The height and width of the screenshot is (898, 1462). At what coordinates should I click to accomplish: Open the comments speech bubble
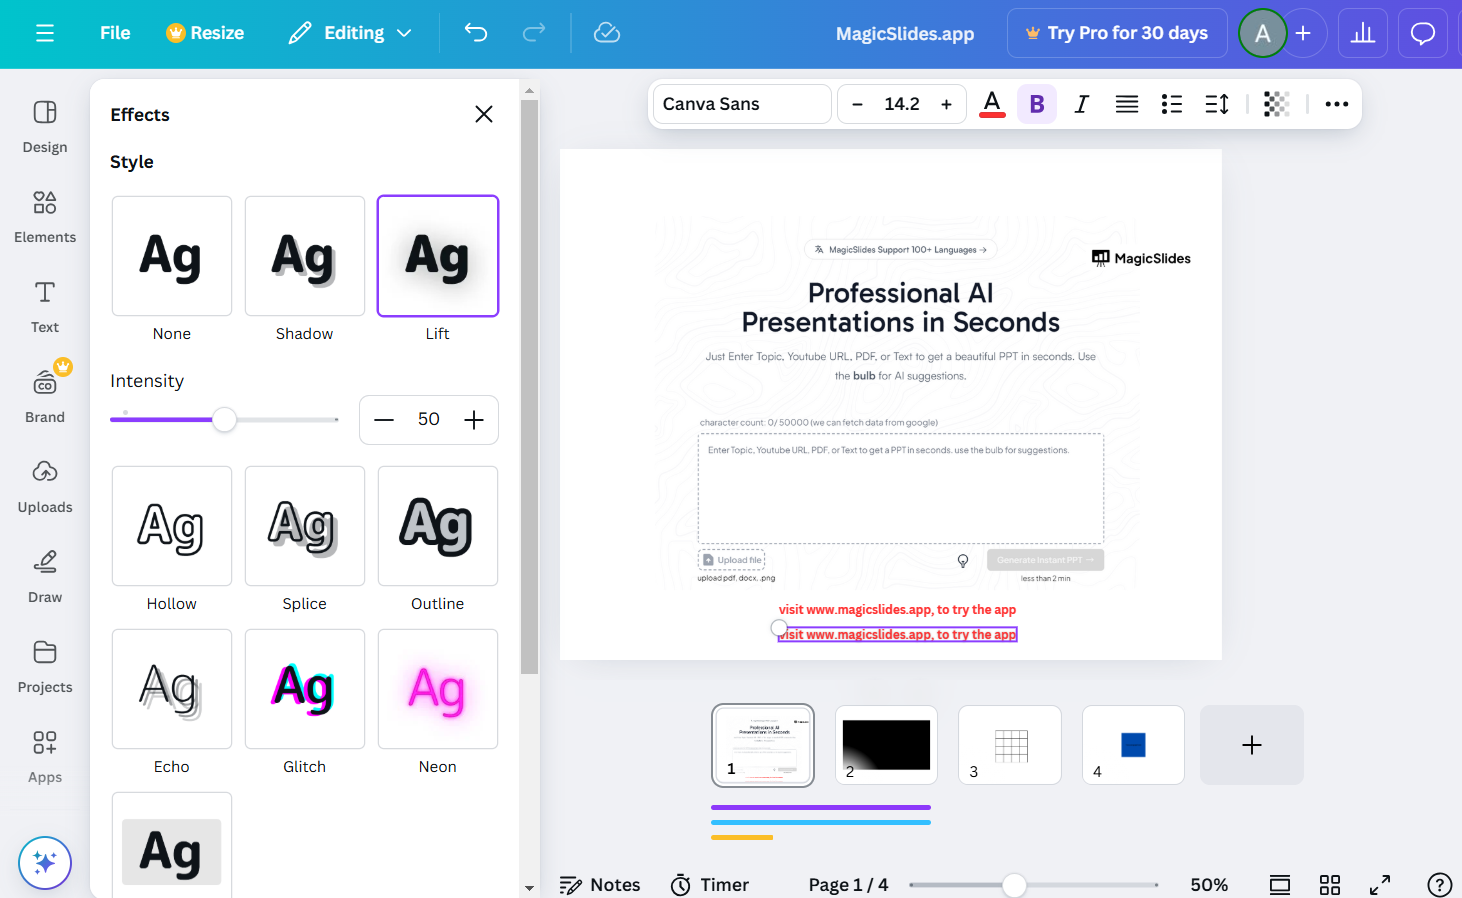[1423, 33]
